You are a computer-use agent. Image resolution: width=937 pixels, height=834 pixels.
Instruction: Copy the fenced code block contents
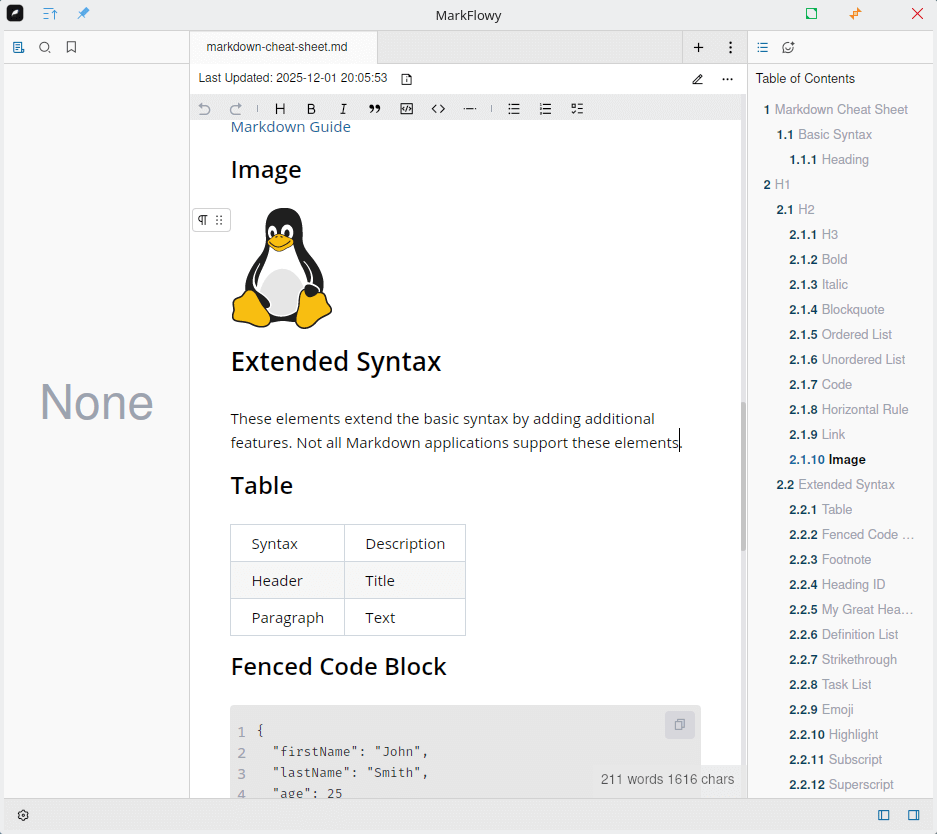click(x=679, y=725)
